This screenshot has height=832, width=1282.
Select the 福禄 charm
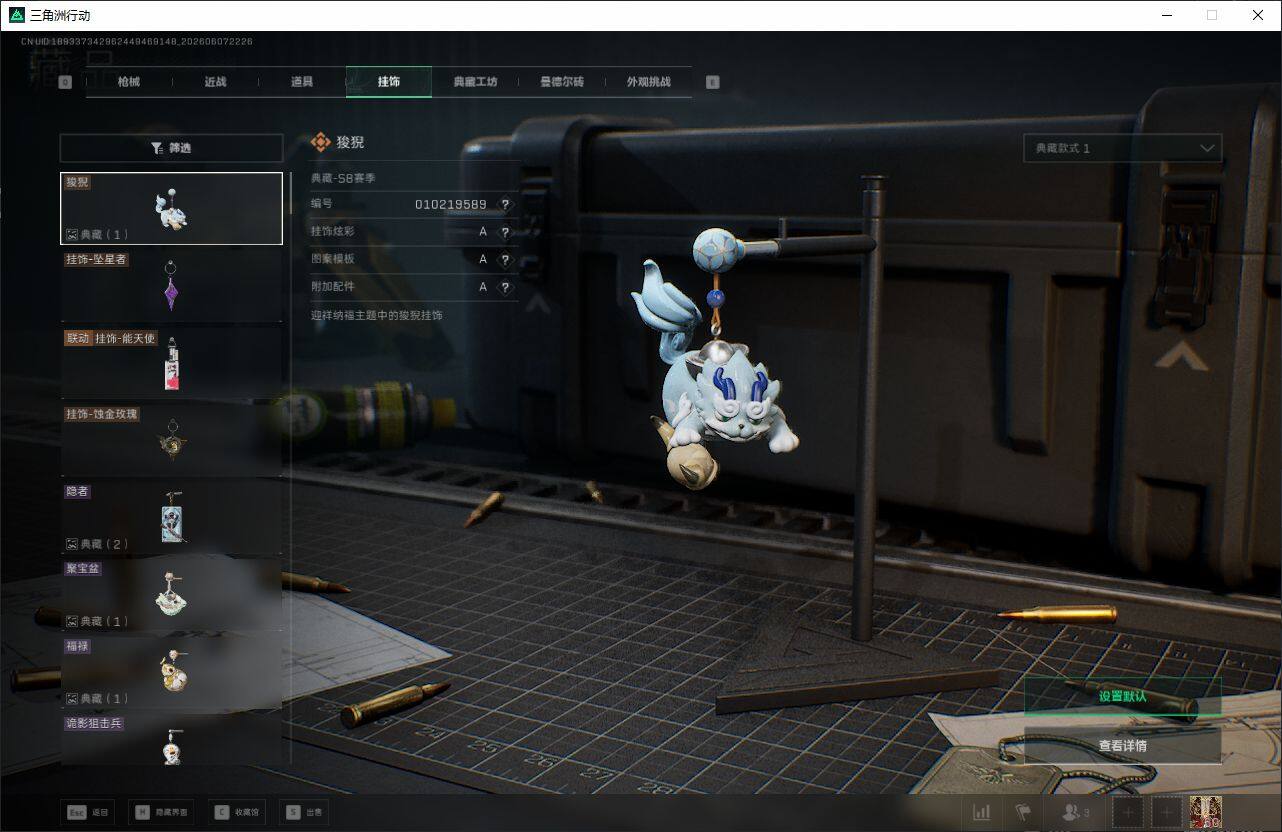coord(171,672)
